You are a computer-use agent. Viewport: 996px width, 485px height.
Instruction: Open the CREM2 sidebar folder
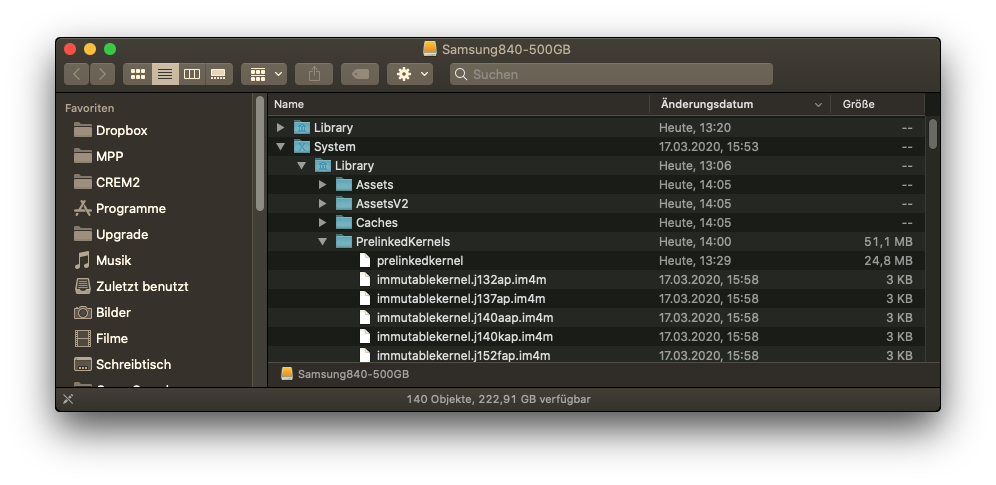coord(107,182)
